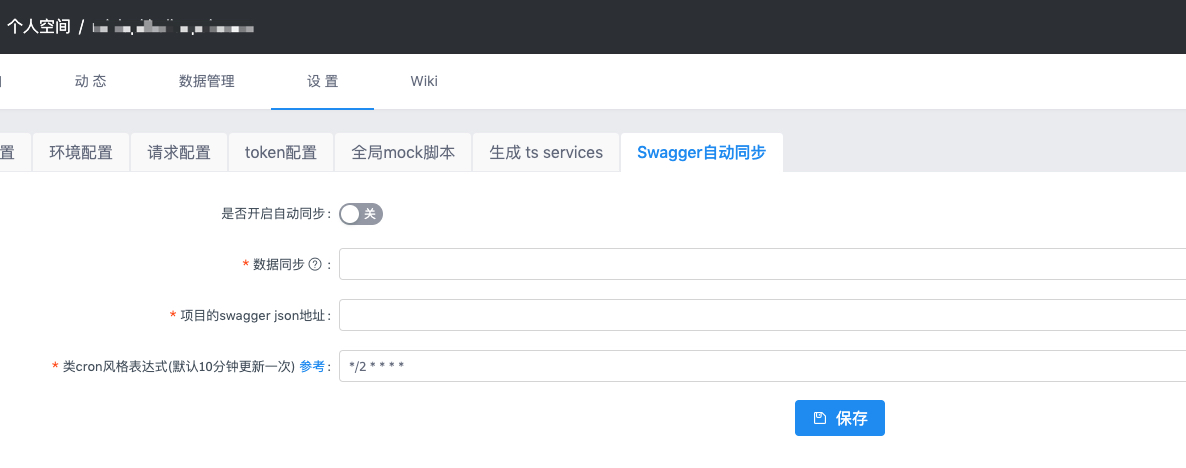Switch to the 环境配置 settings tab
This screenshot has width=1186, height=468.
[x=81, y=153]
